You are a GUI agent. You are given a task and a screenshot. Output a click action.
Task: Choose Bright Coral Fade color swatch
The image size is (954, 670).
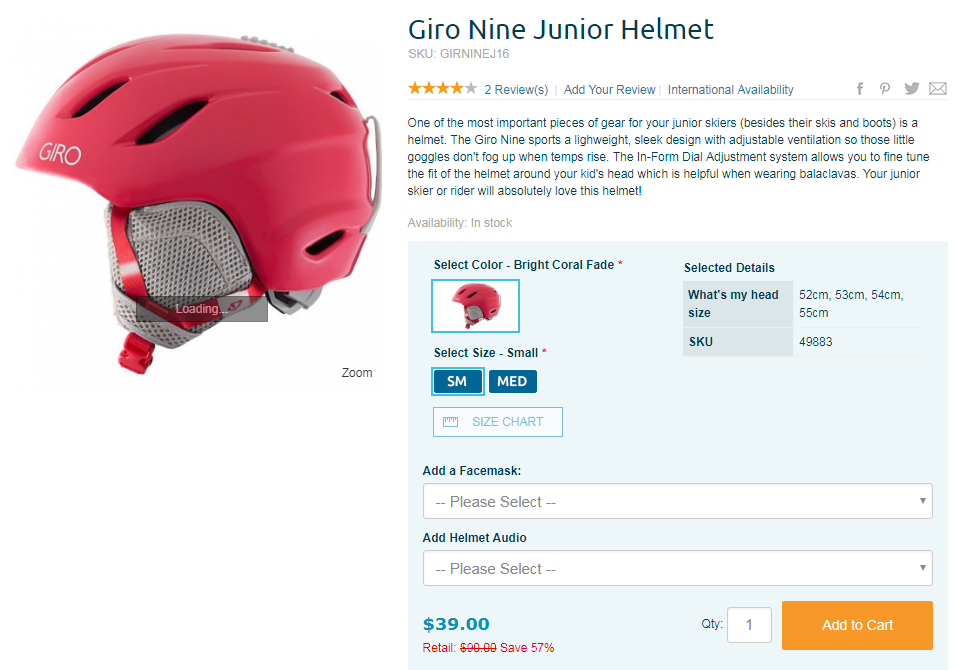475,306
